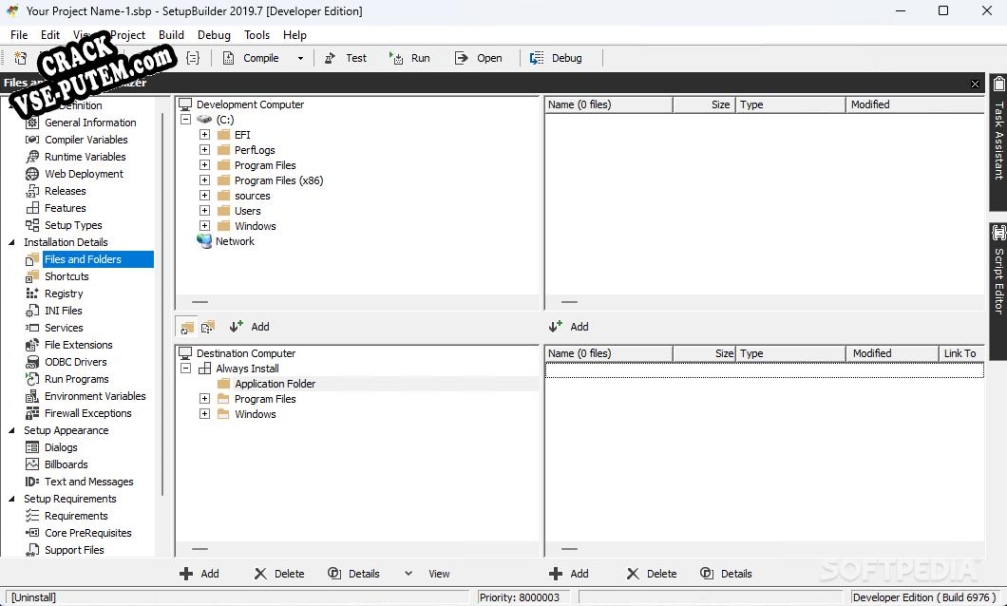Sort destination files by Link To column

(961, 354)
